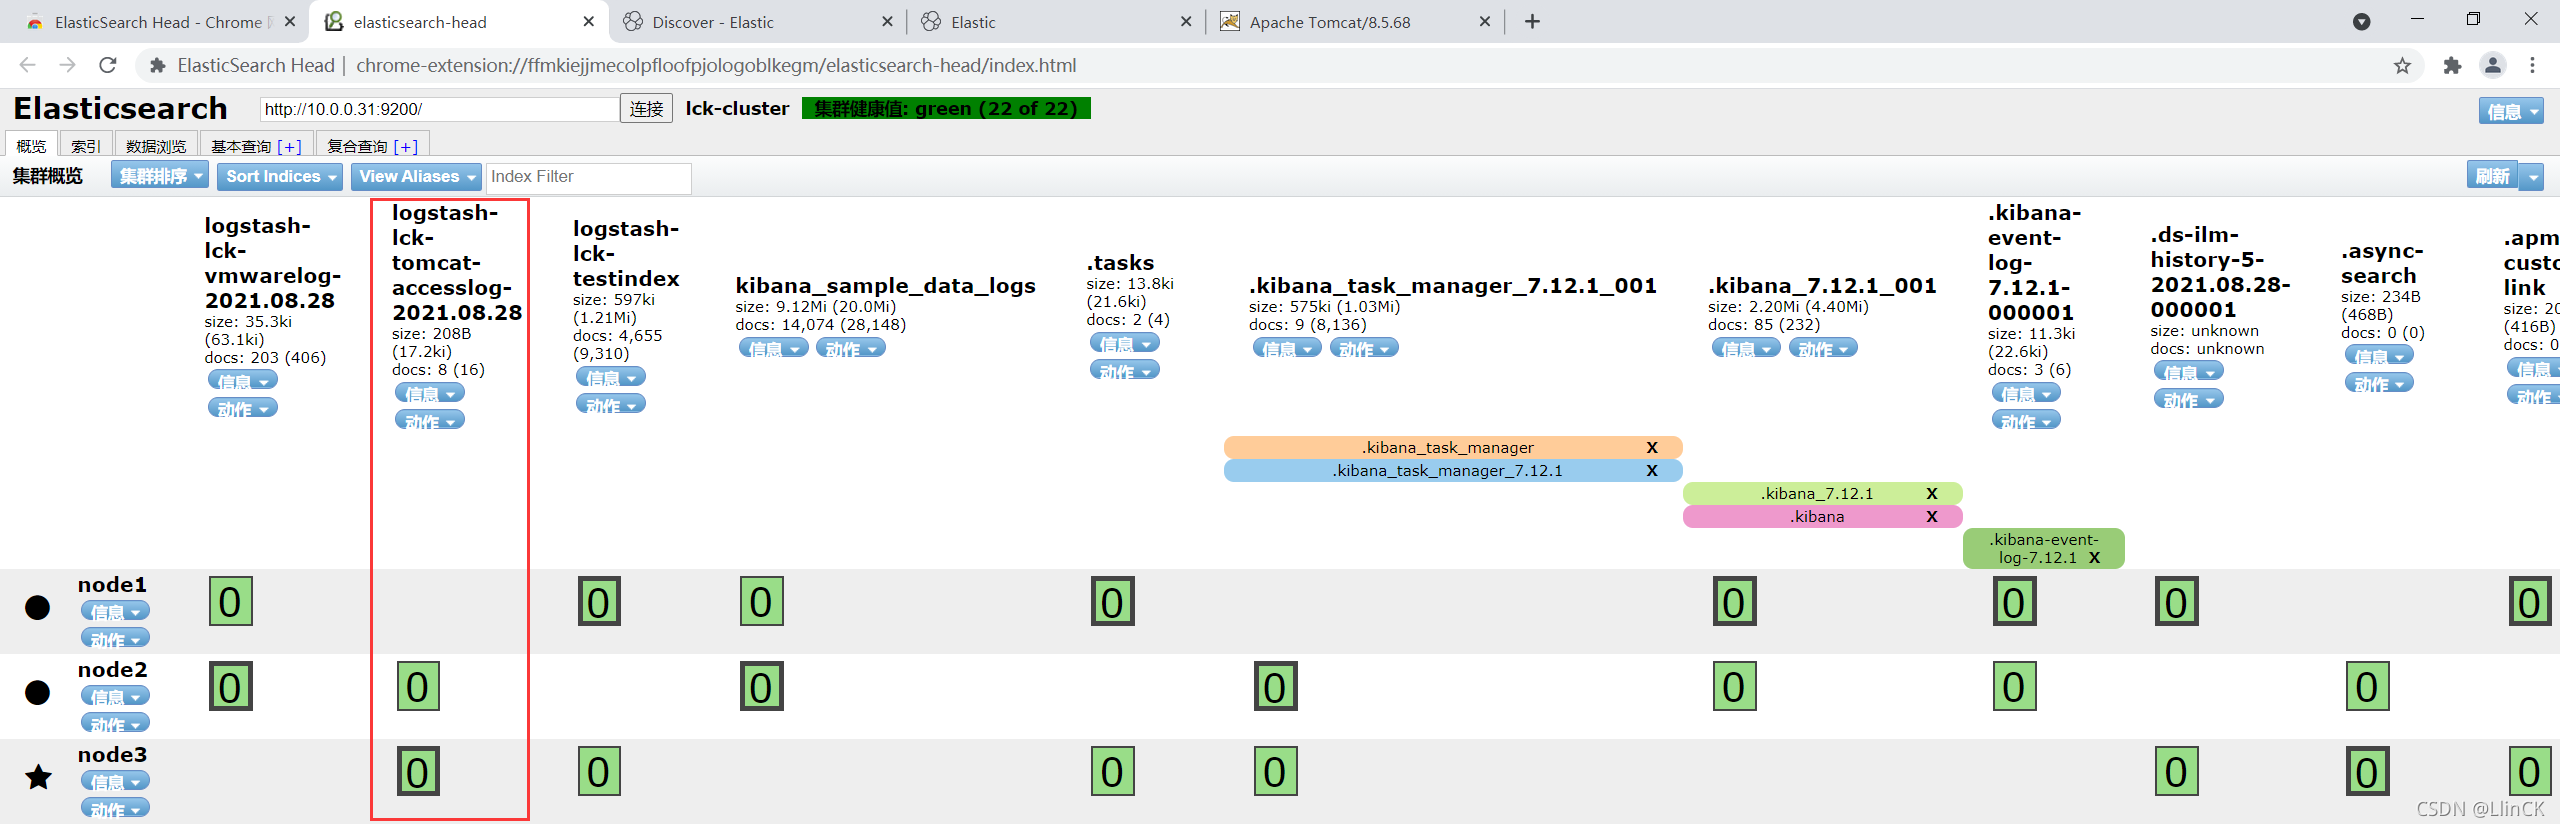Select node3 shard 0 of .ds-ilm-history-5
Viewport: 2560px width, 827px height.
[x=2177, y=771]
